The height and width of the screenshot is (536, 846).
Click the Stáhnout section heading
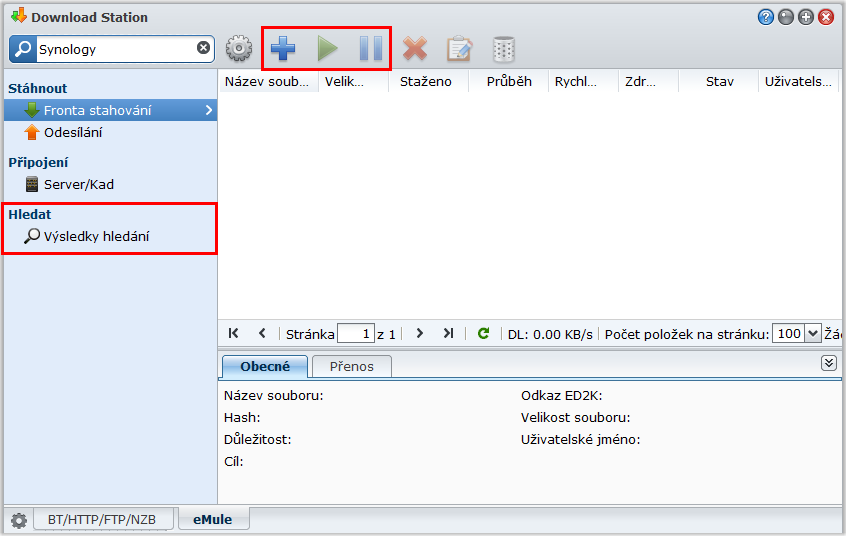point(38,89)
